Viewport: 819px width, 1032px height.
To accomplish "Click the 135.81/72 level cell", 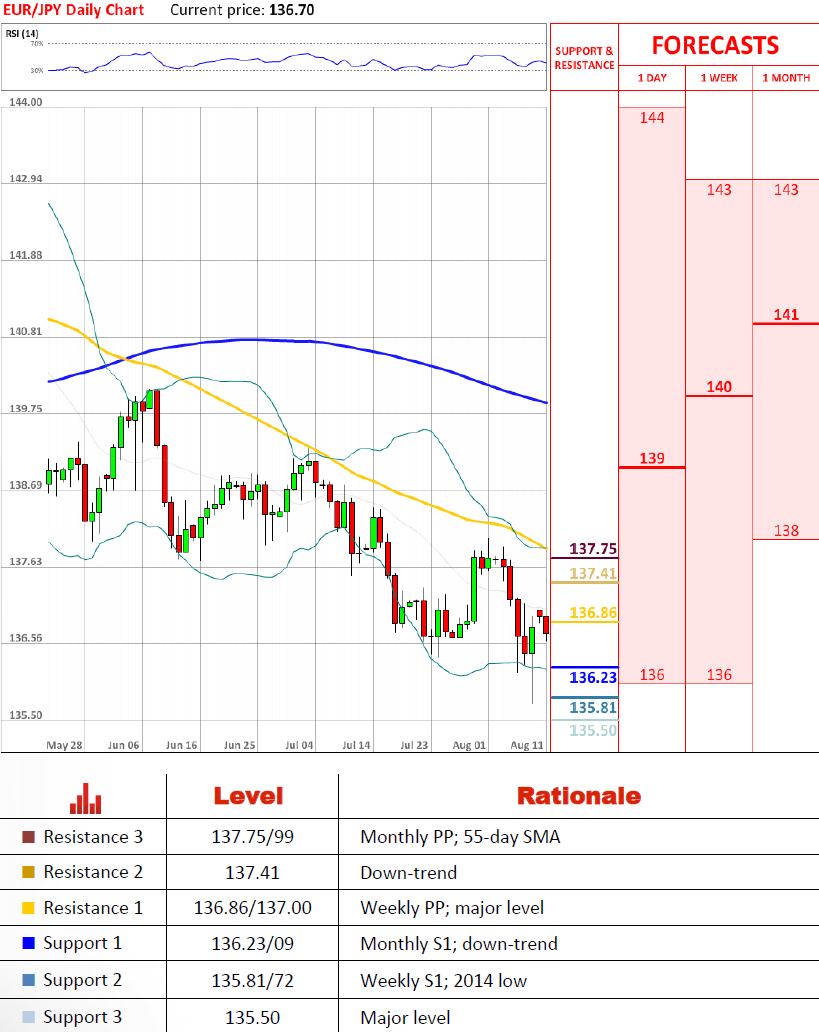I will [x=252, y=981].
